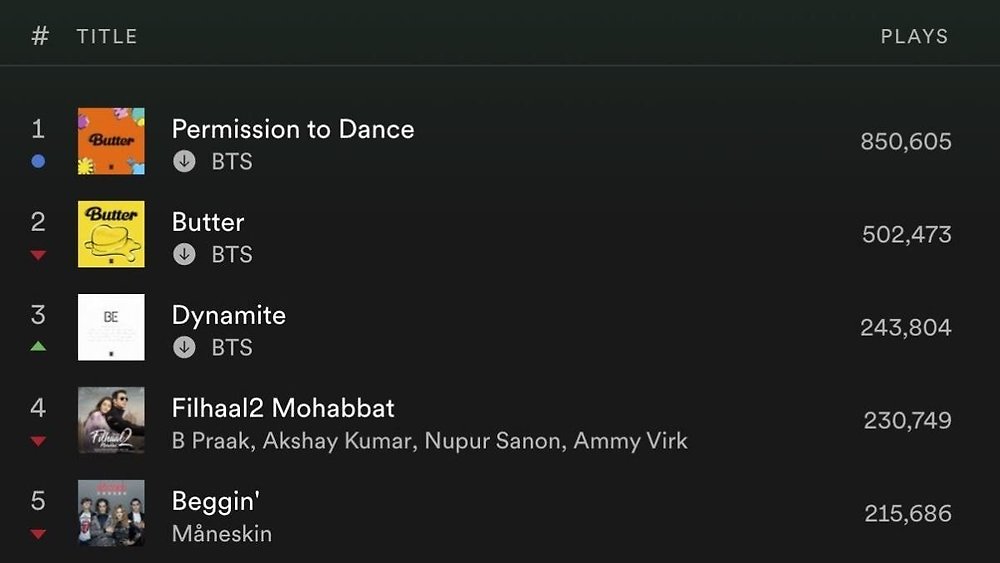Viewport: 1000px width, 563px height.
Task: Click the download icon under Dynamite
Action: tap(184, 348)
